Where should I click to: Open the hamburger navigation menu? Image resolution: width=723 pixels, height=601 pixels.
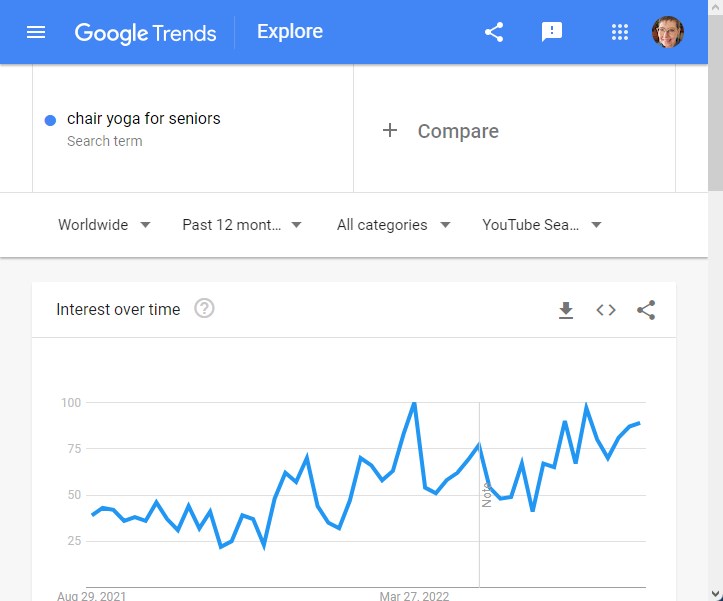tap(36, 32)
